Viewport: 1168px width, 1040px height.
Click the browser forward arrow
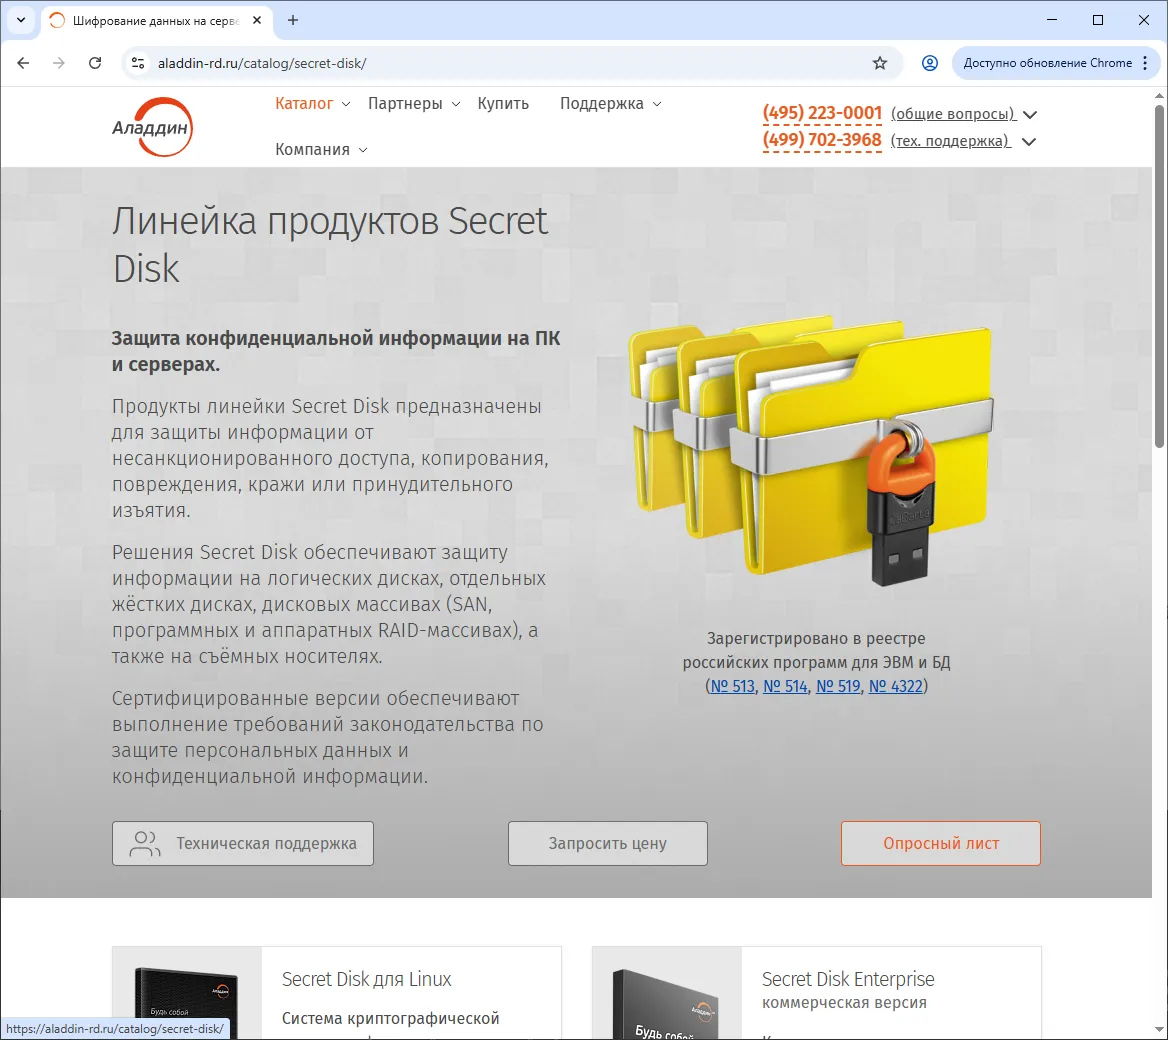coord(59,63)
